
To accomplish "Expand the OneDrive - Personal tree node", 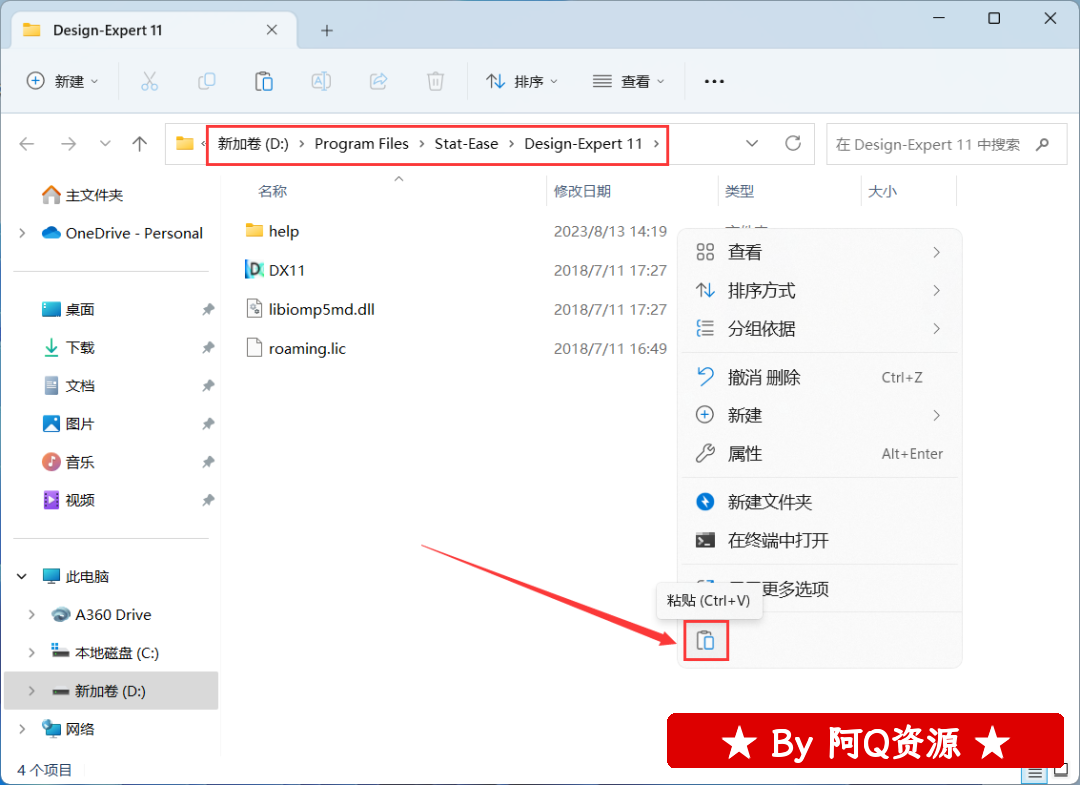I will pyautogui.click(x=22, y=233).
